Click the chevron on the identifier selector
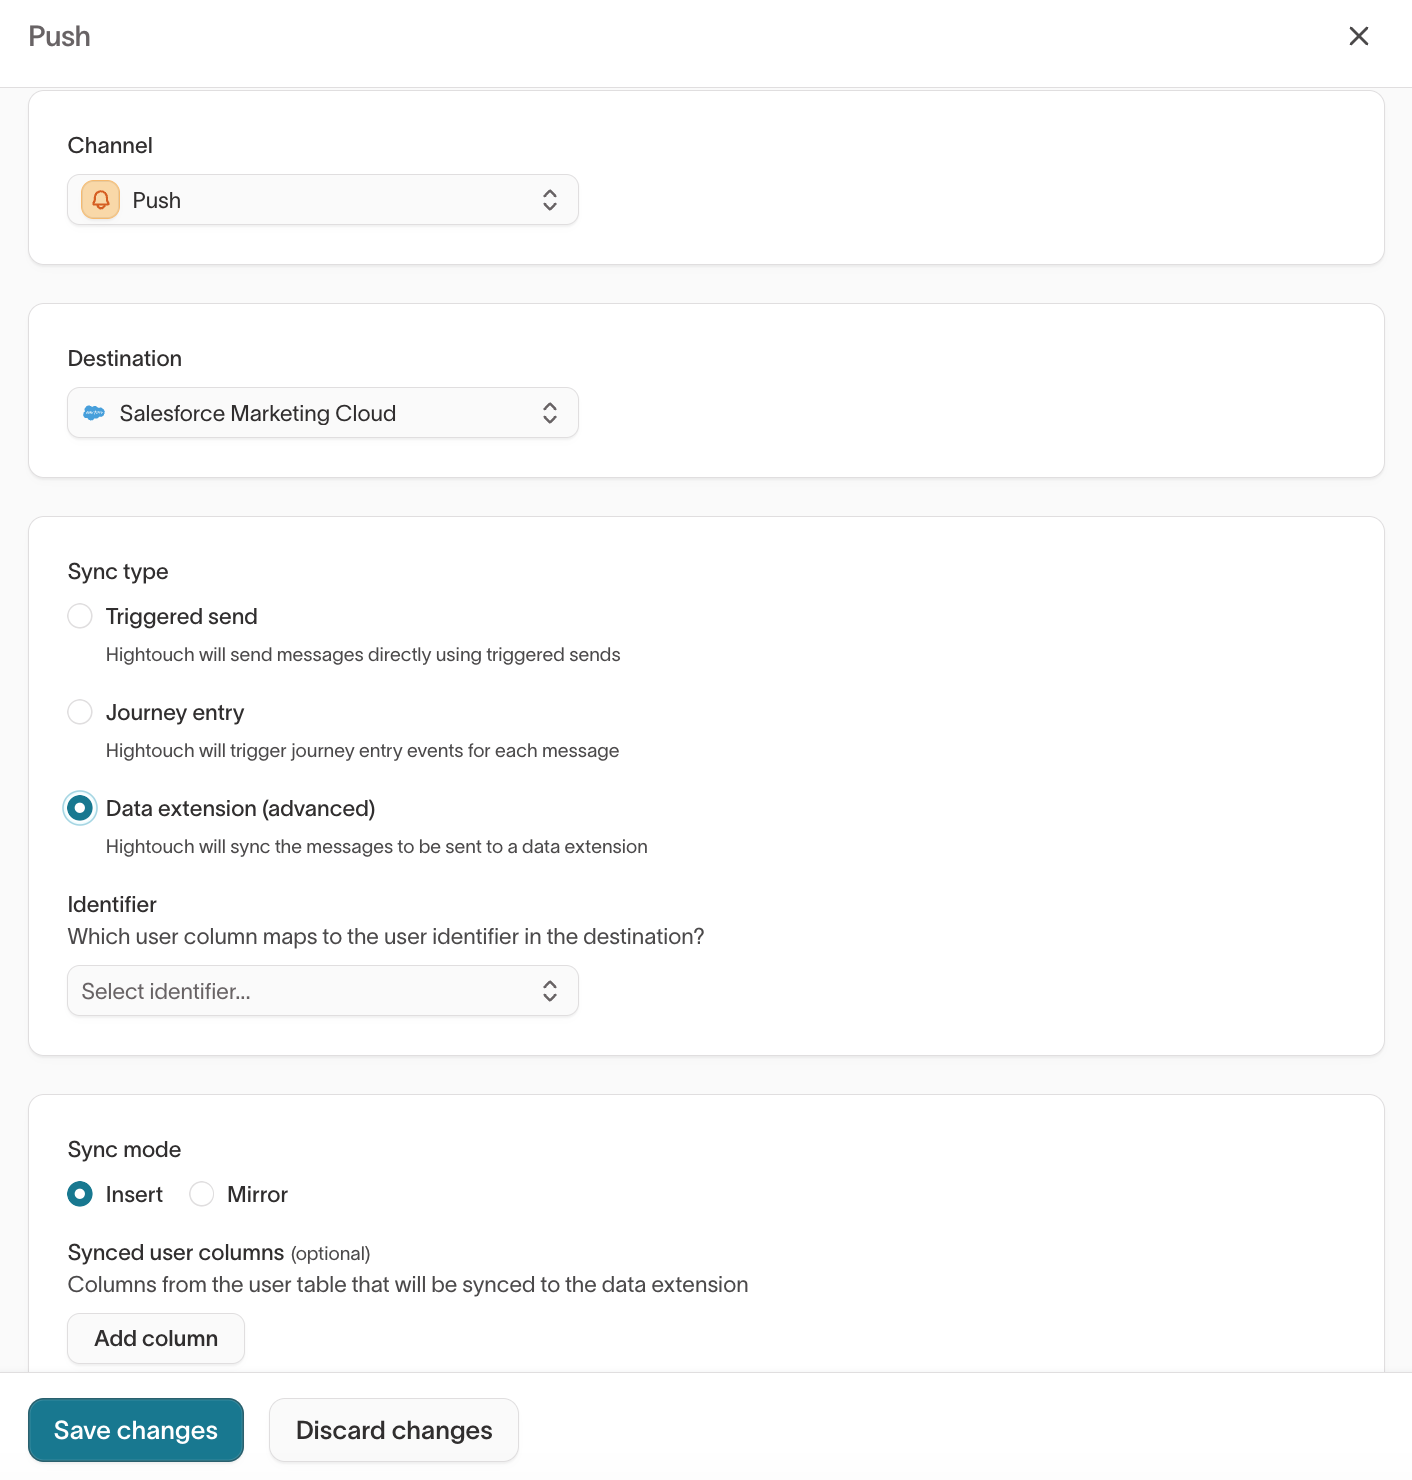This screenshot has height=1480, width=1412. tap(550, 990)
